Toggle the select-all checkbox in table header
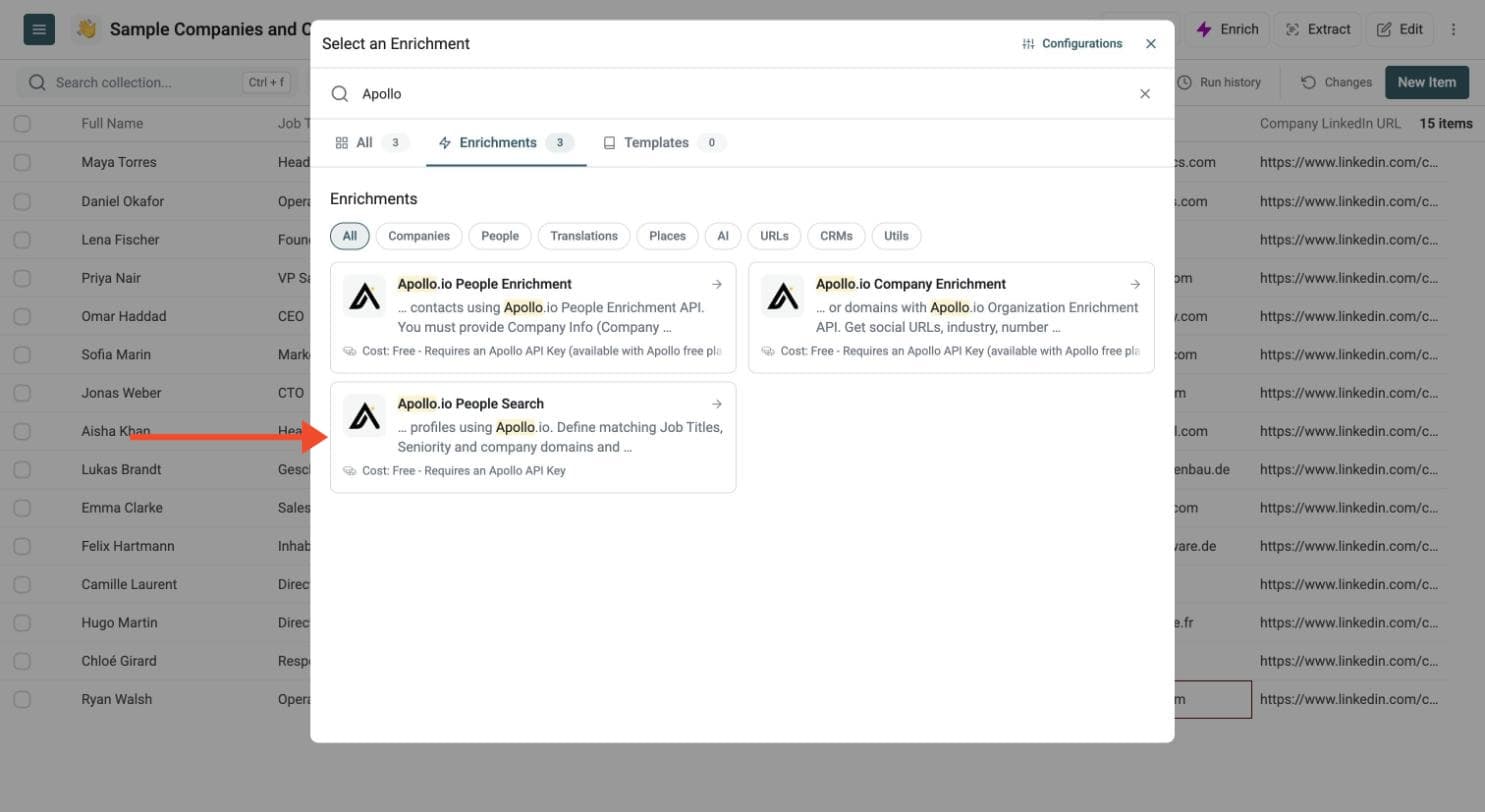 pyautogui.click(x=22, y=124)
